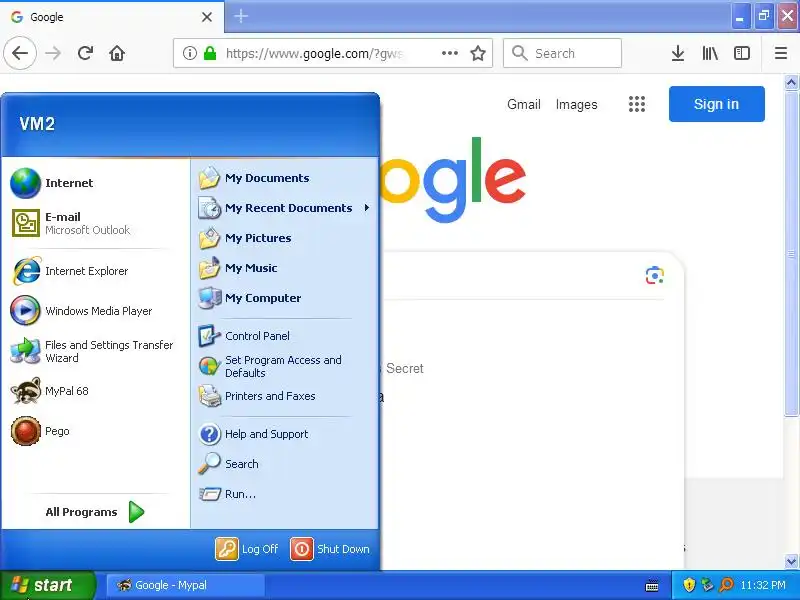This screenshot has width=800, height=600.
Task: Open My Documents folder
Action: coord(285,178)
